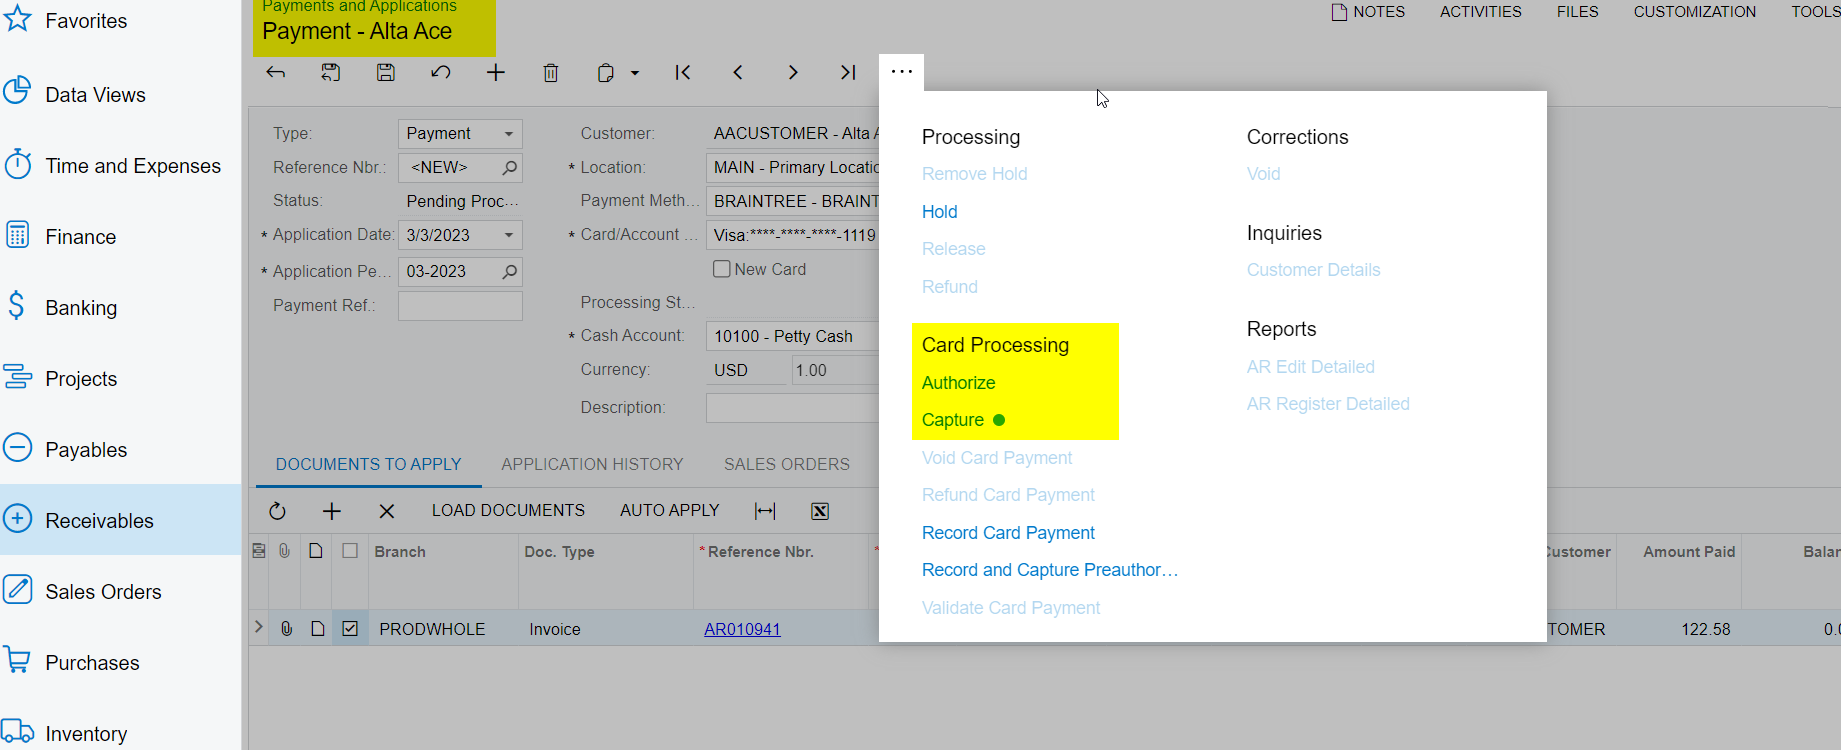Viewport: 1841px width, 750px height.
Task: Select Record and Capture Preauthorization entry
Action: 1050,570
